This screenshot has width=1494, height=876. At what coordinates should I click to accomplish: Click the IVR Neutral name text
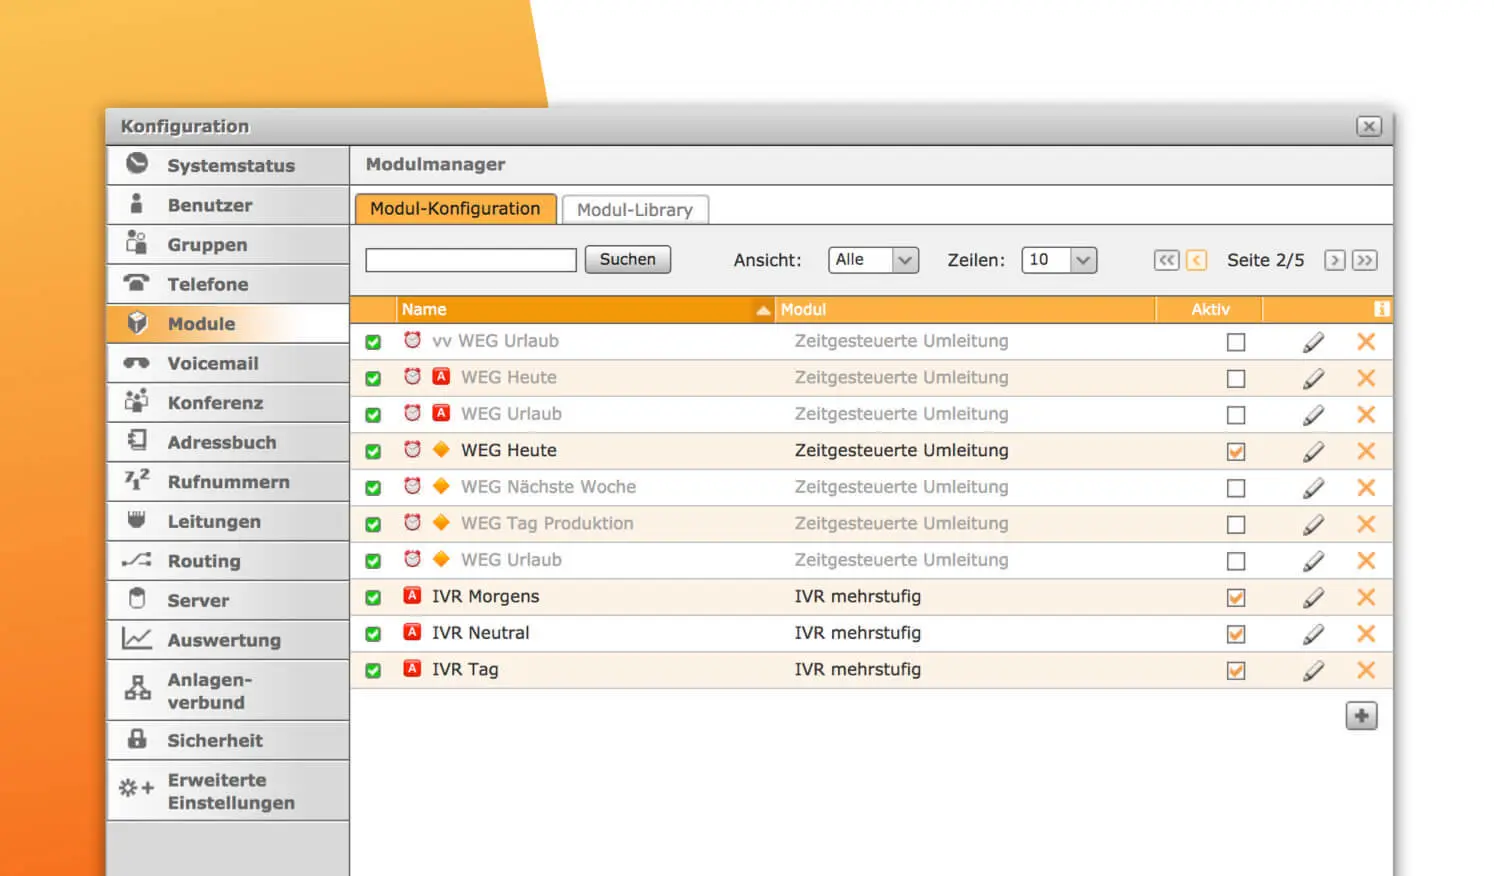(x=481, y=633)
